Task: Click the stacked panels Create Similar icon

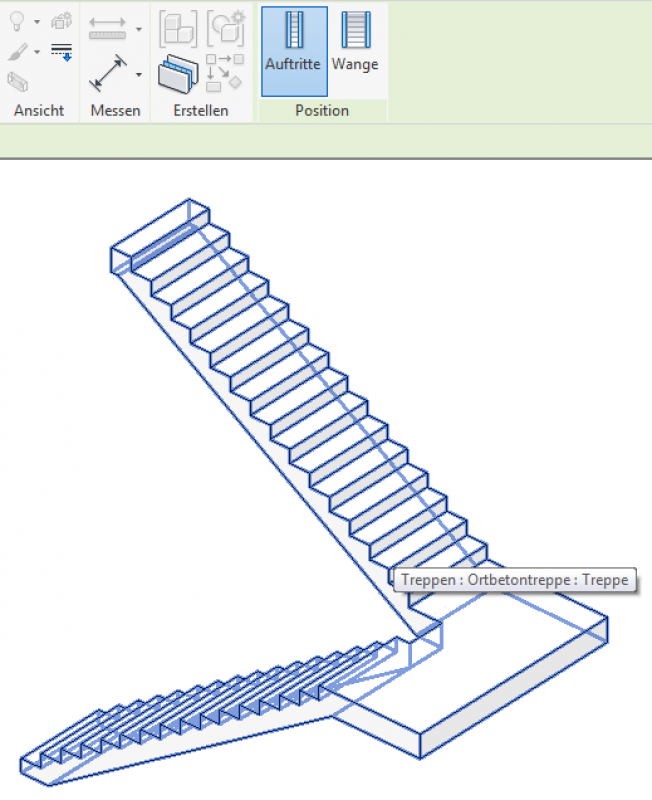Action: [179, 74]
